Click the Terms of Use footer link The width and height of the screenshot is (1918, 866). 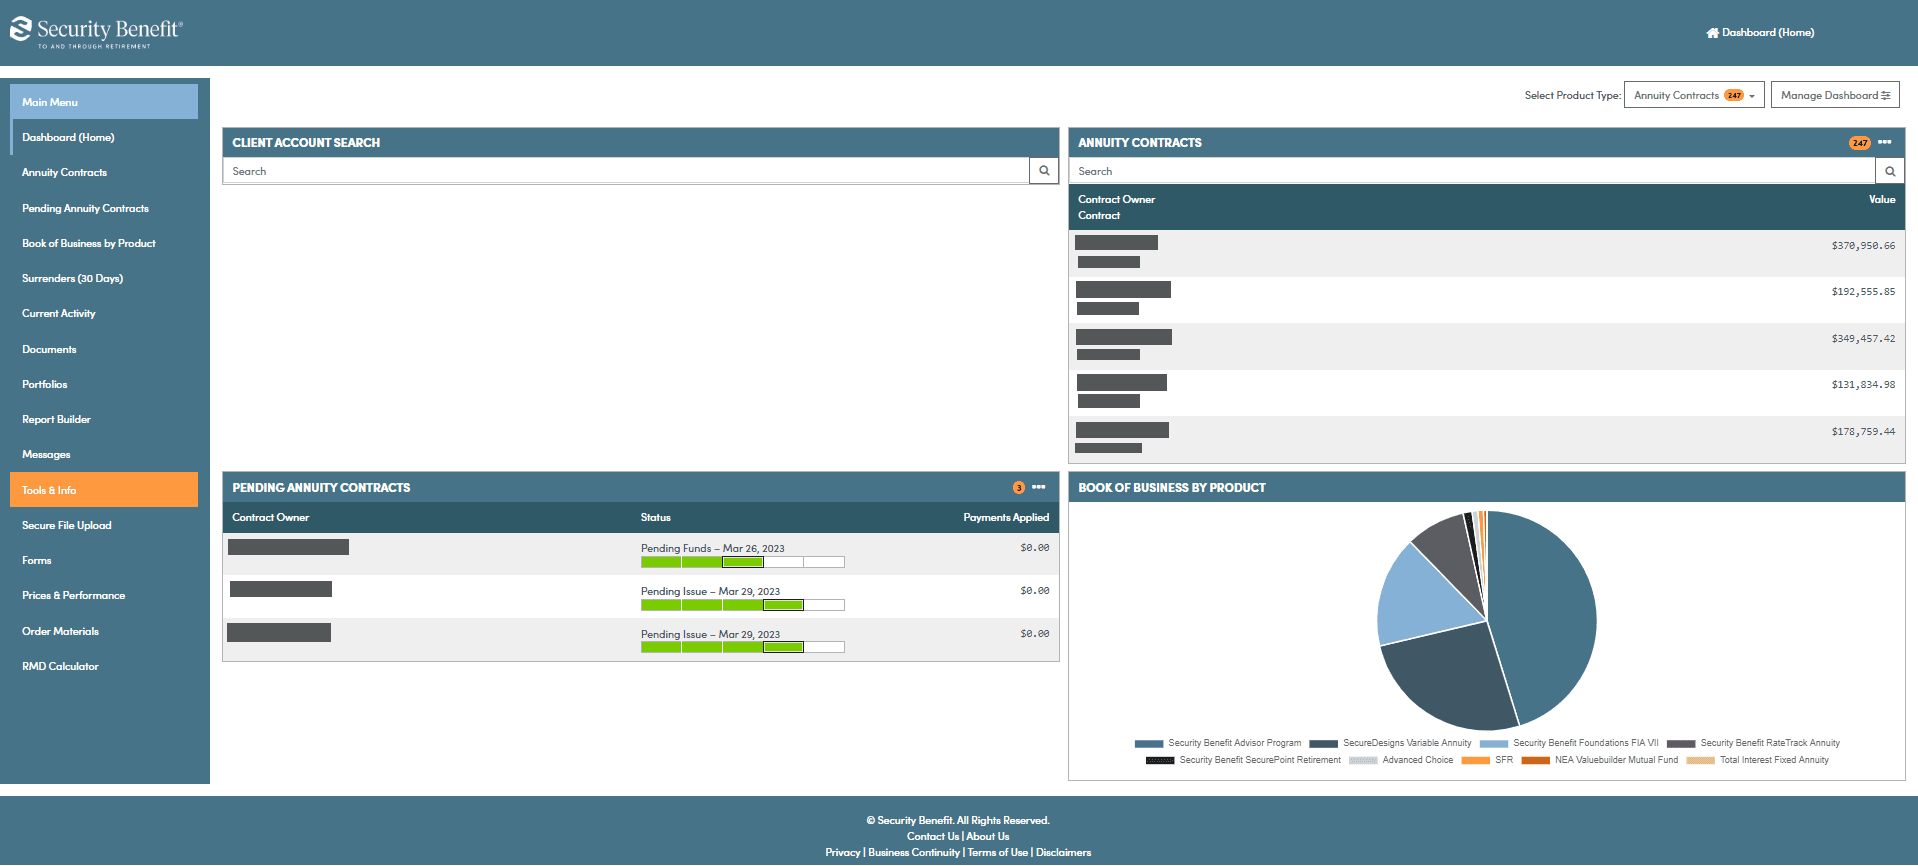(997, 853)
